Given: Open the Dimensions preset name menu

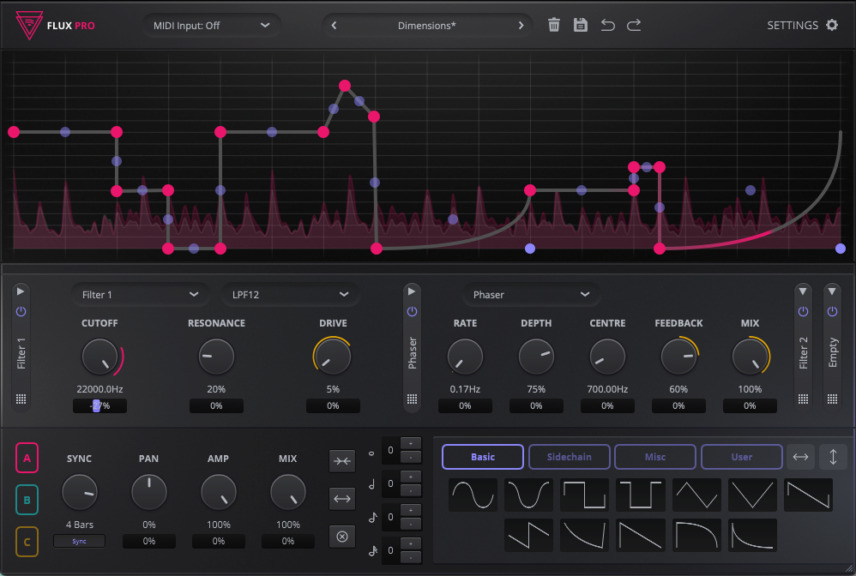Looking at the screenshot, I should coord(427,26).
